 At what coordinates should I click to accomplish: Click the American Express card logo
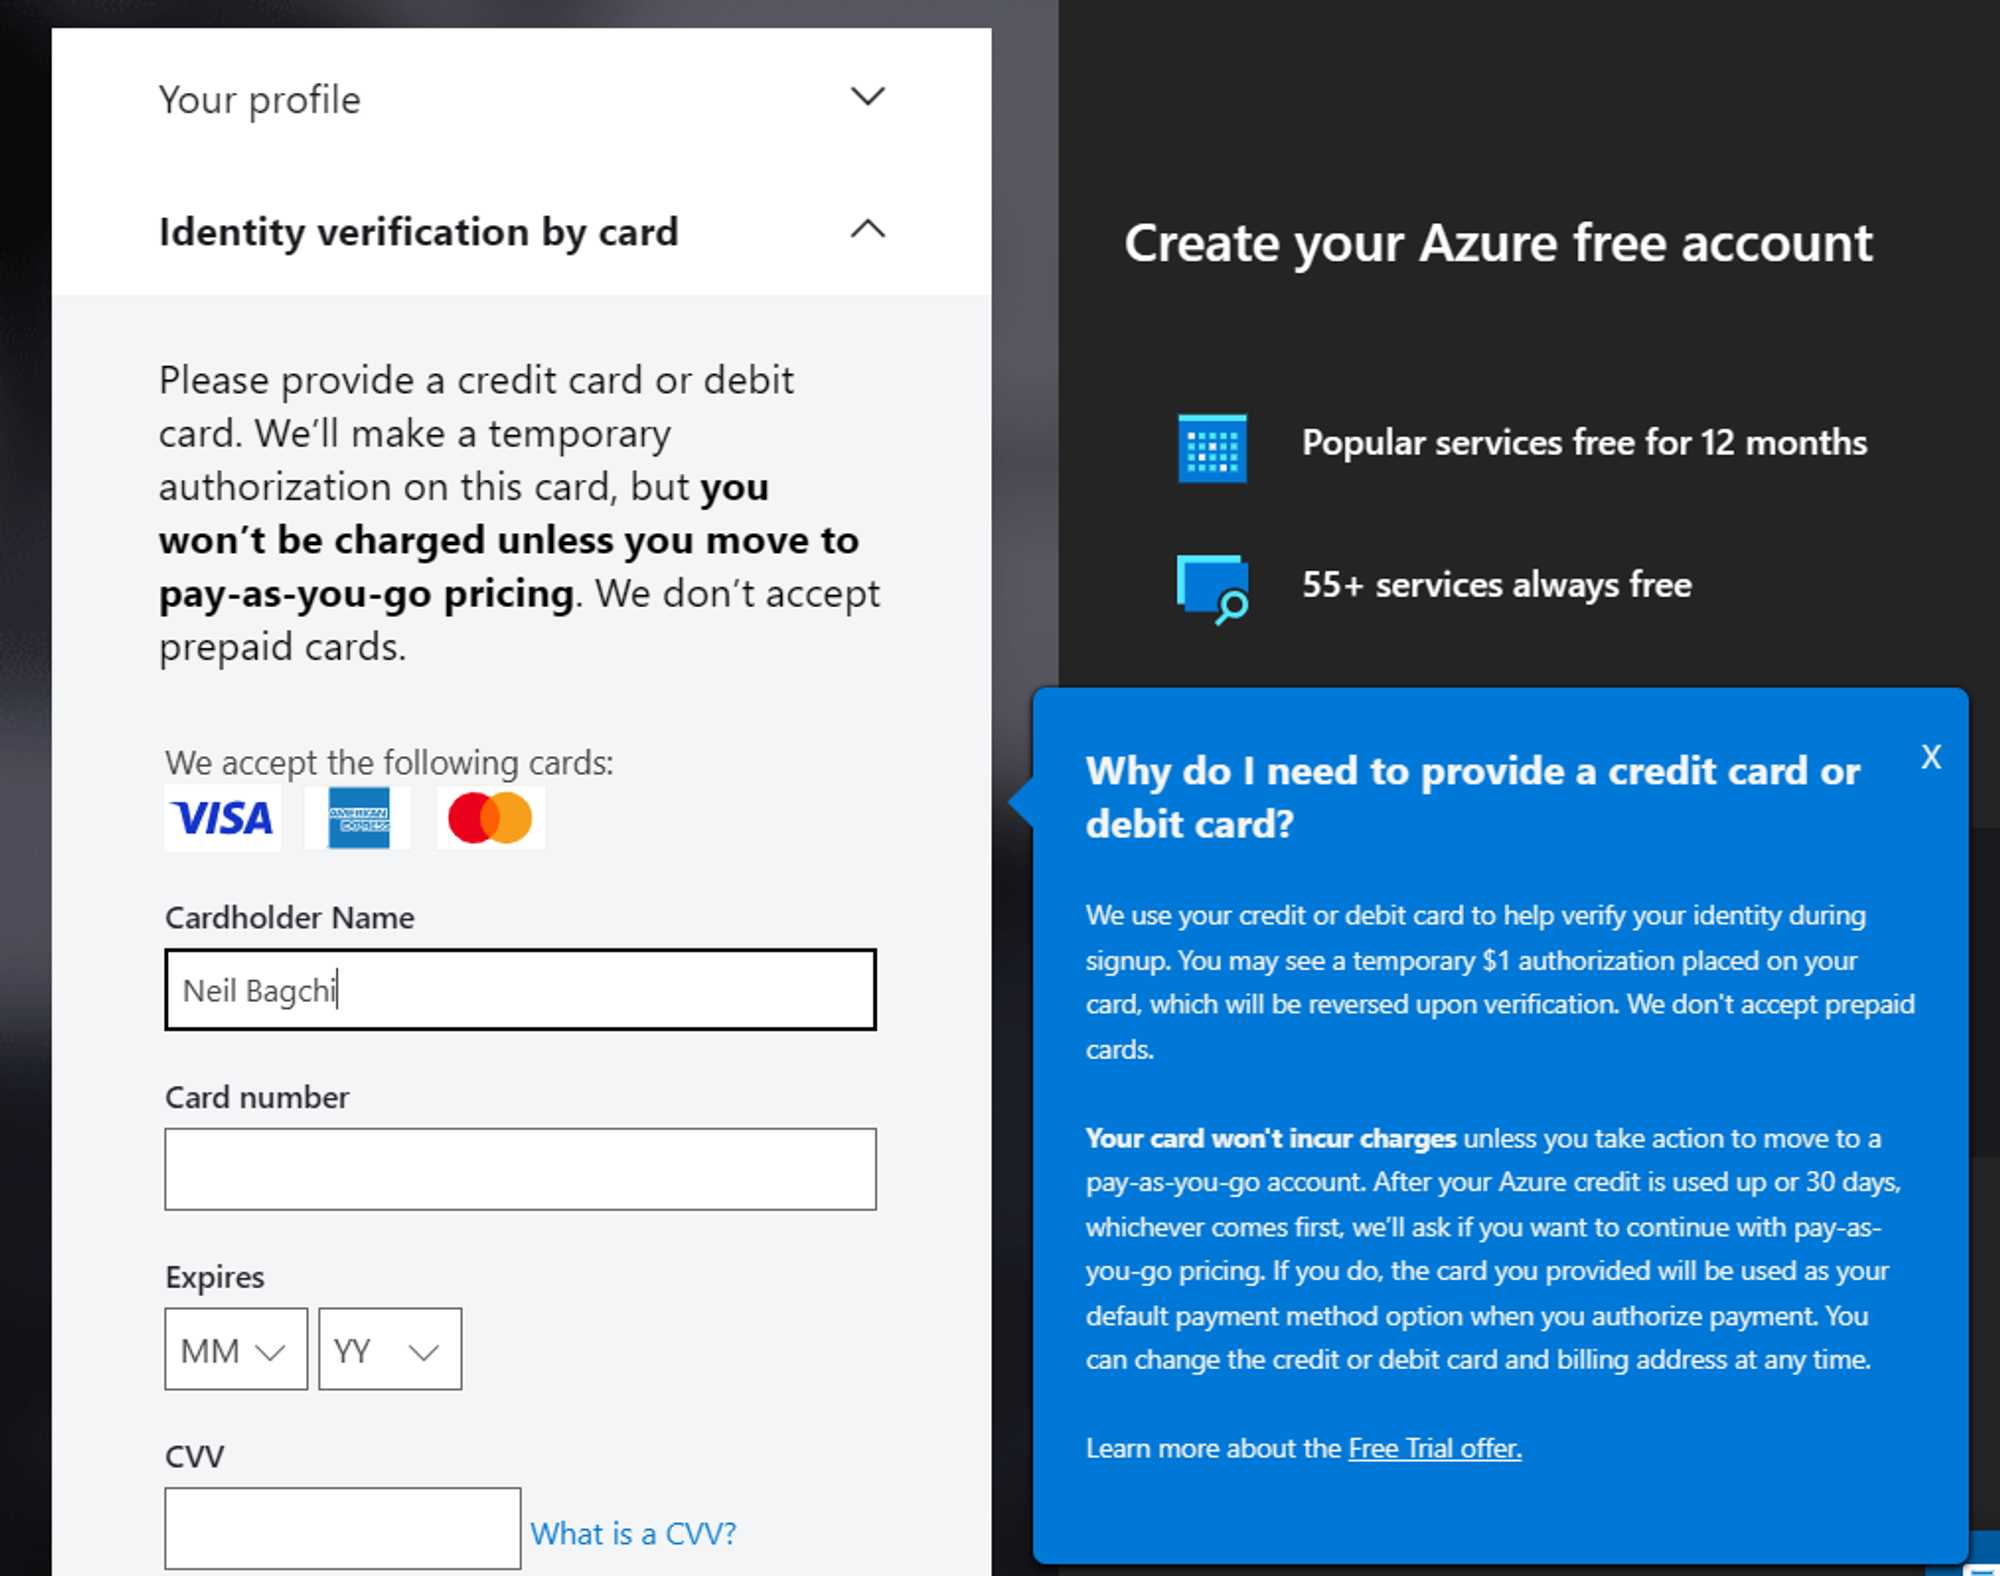click(x=358, y=818)
